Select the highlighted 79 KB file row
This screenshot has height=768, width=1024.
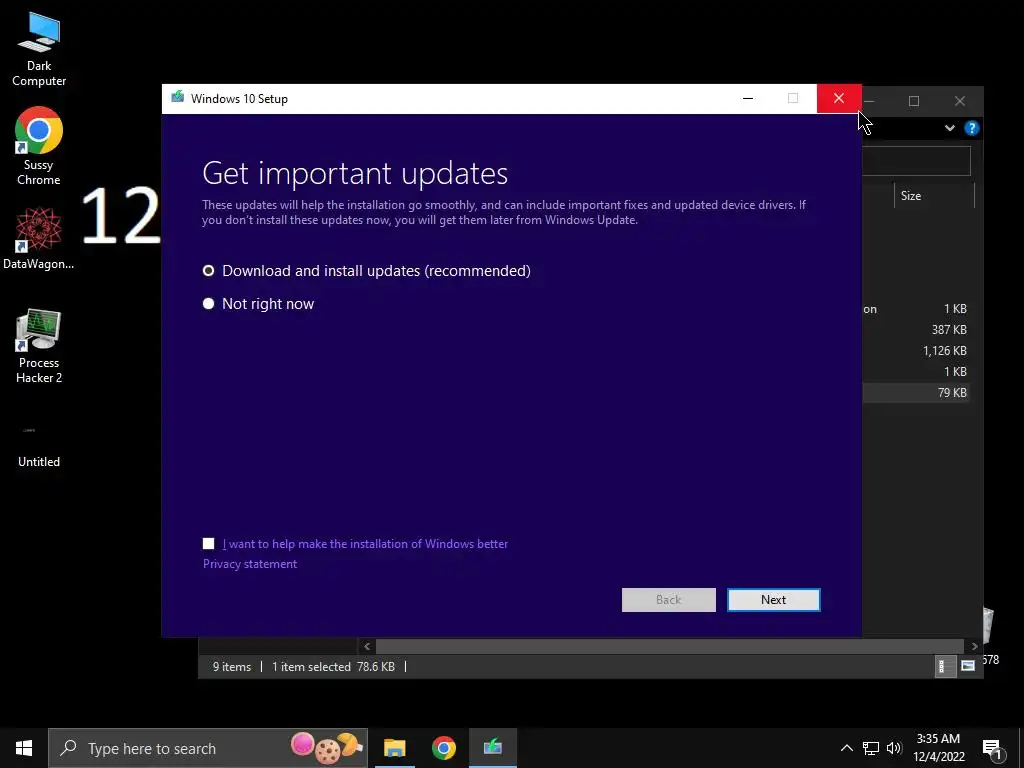tap(916, 392)
